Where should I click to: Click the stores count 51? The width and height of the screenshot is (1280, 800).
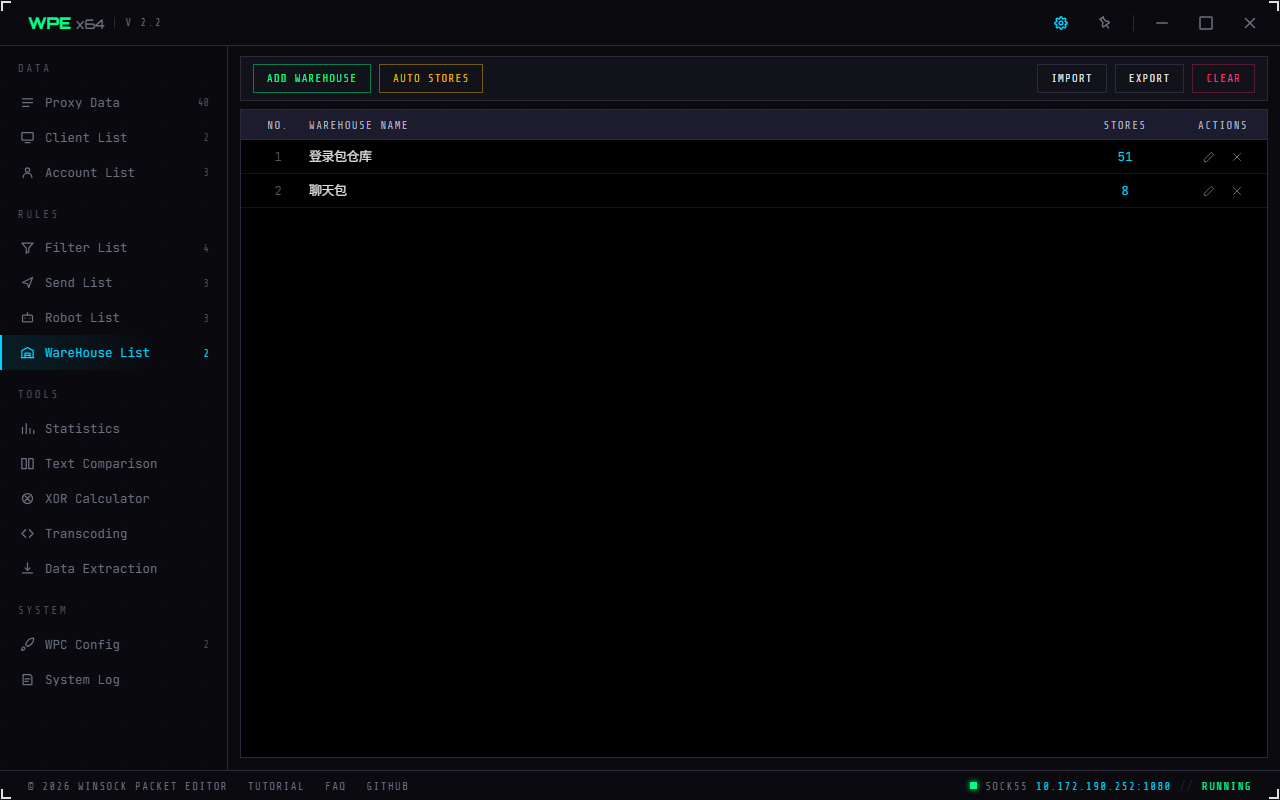click(1125, 157)
